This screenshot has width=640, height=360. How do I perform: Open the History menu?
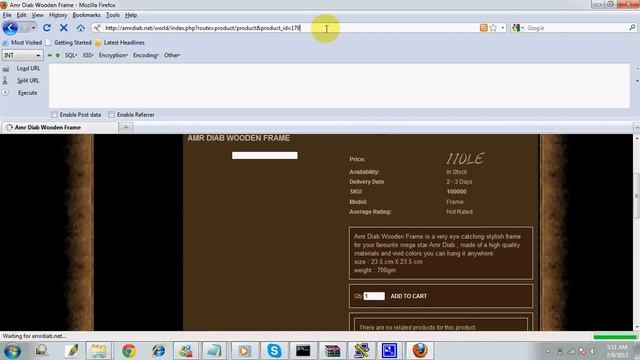pos(58,15)
